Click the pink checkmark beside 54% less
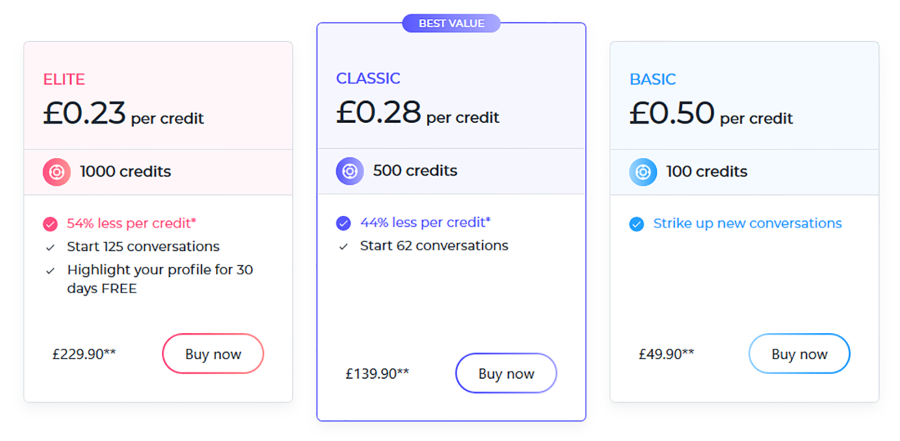Viewport: 900px width, 441px height. (x=50, y=224)
